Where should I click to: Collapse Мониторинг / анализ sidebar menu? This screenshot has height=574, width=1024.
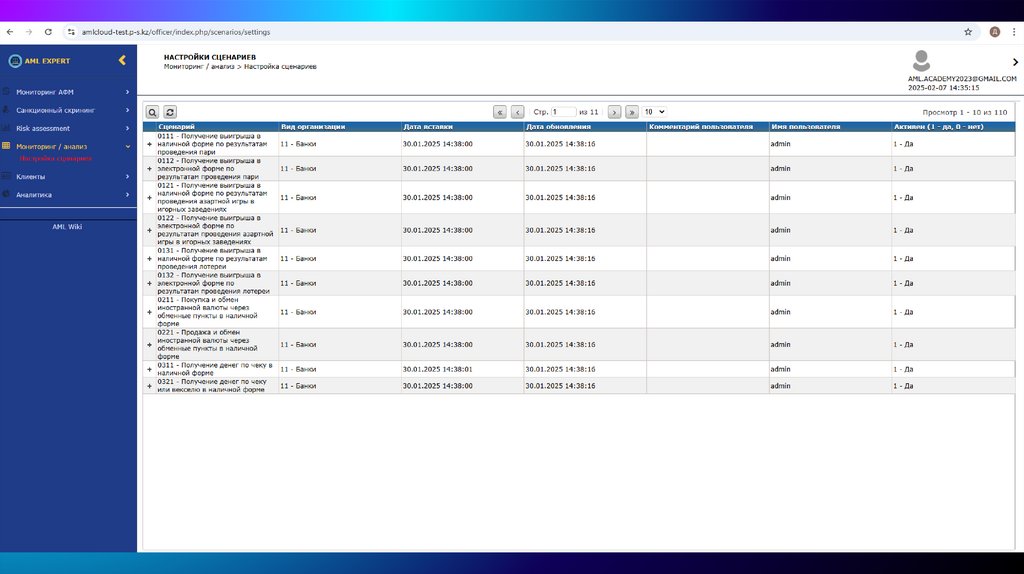[68, 147]
